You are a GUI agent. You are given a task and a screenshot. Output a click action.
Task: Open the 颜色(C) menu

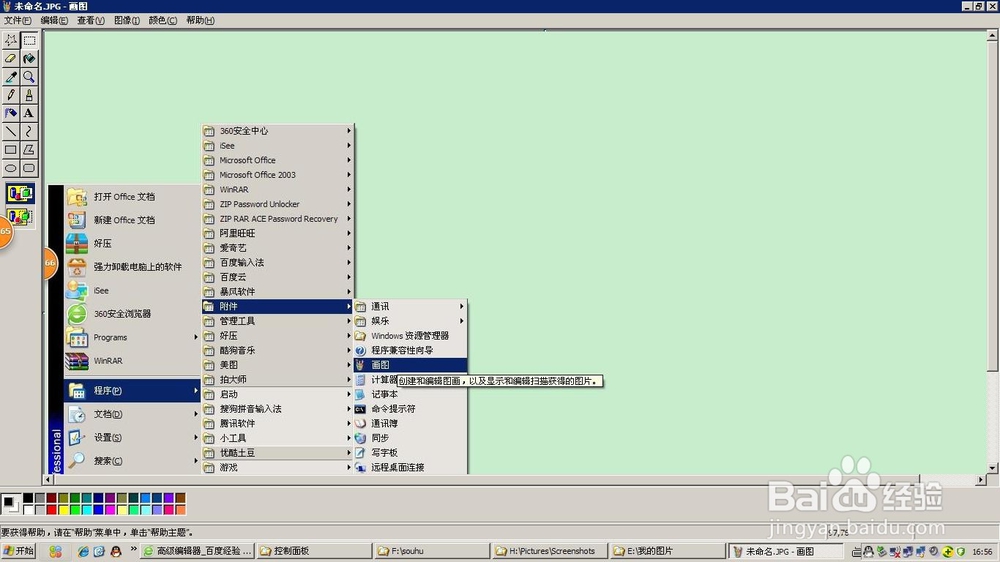[163, 20]
